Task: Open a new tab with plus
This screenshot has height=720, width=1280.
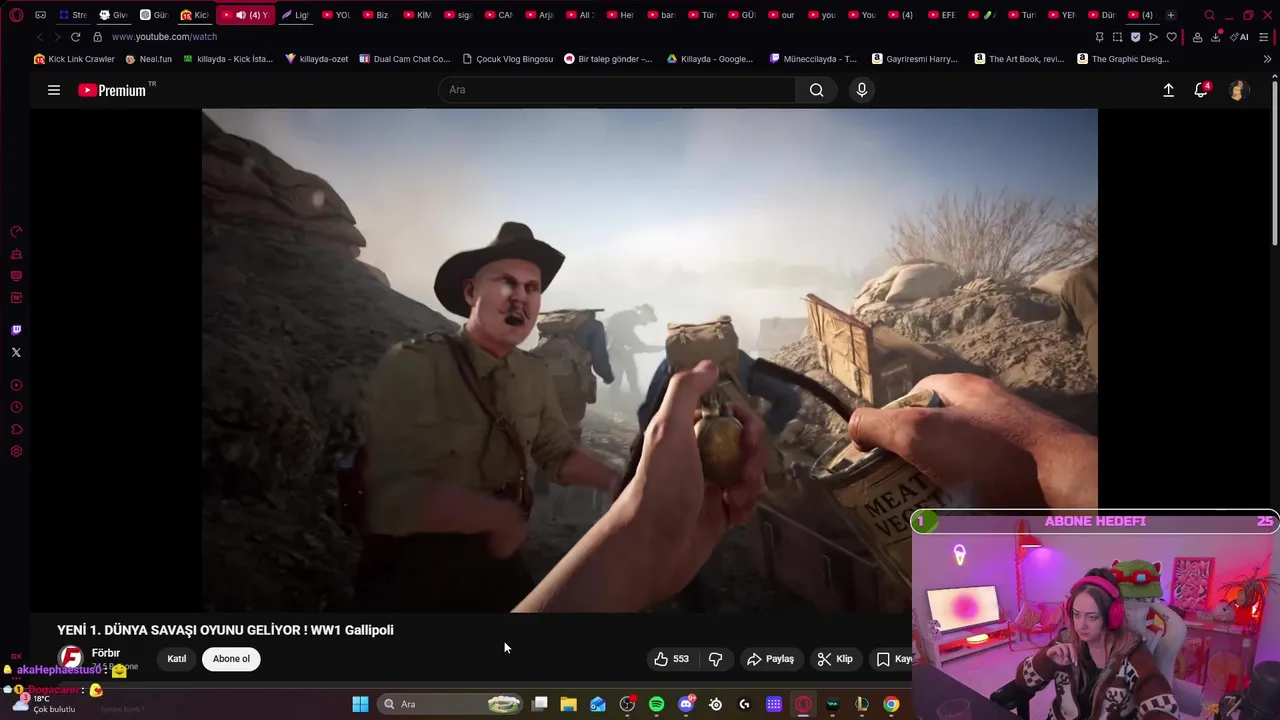Action: pos(1171,15)
